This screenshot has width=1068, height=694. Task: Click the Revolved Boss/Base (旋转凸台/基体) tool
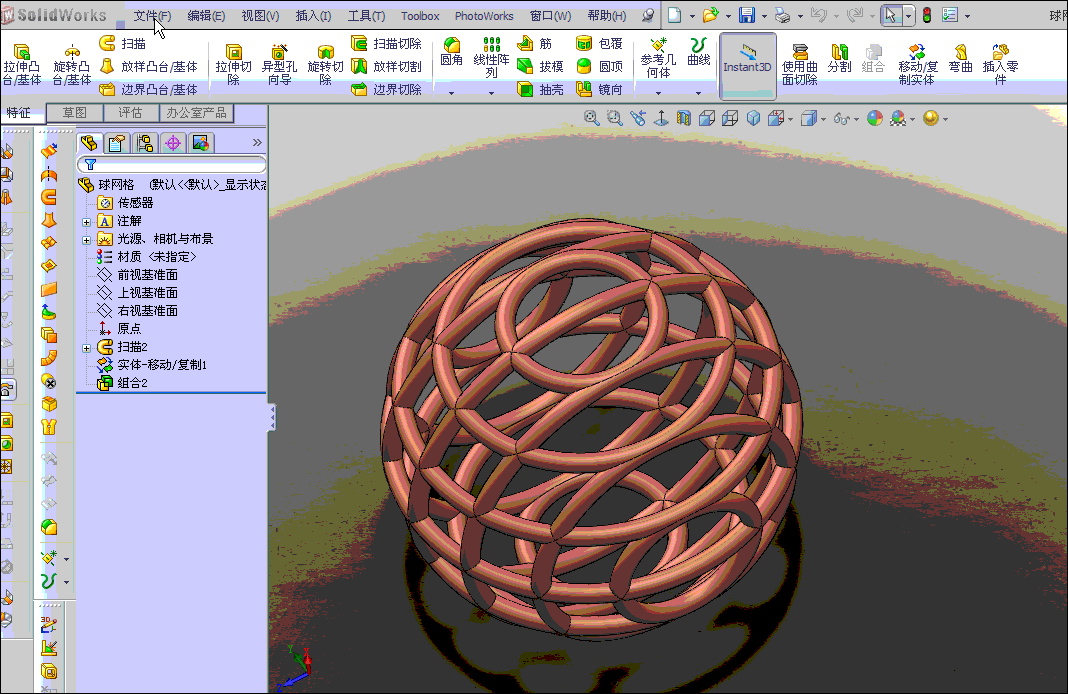click(72, 65)
